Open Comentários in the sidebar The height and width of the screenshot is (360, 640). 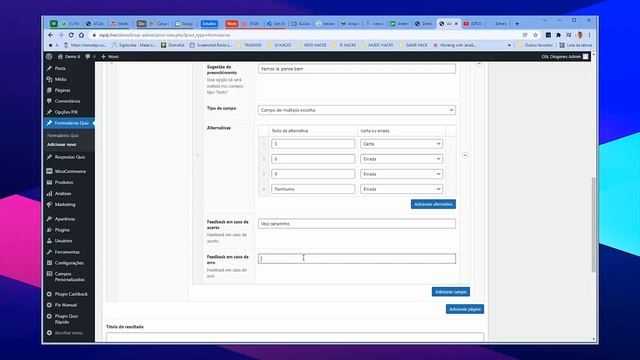click(67, 101)
